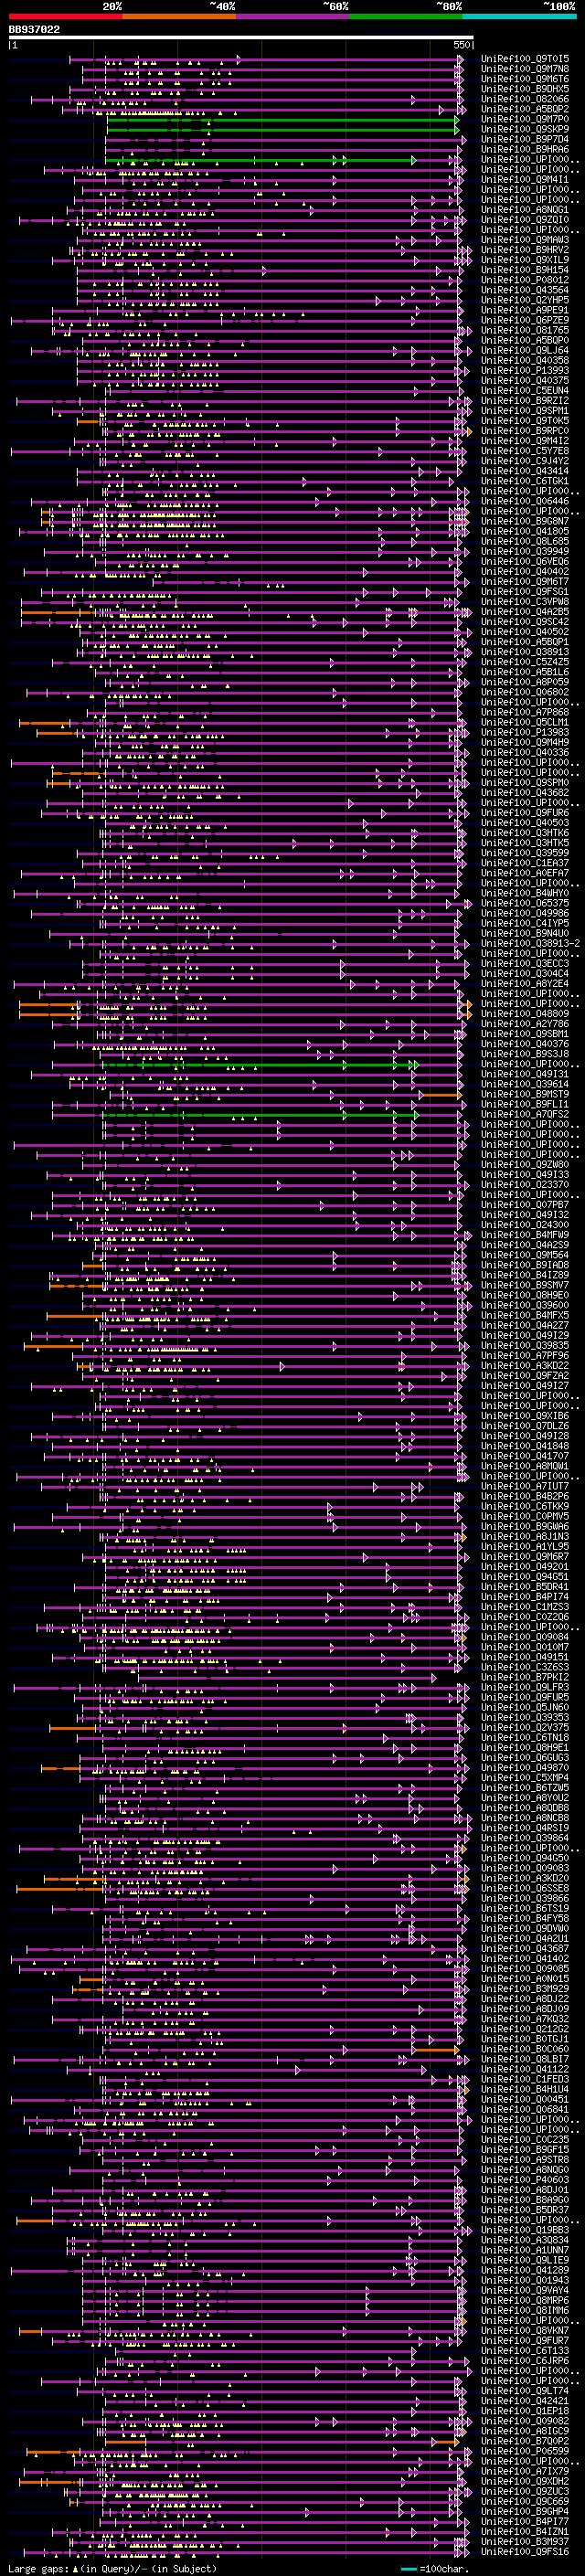Click the orange ~40% identity legend segment
585x2576 pixels.
pos(179,17)
